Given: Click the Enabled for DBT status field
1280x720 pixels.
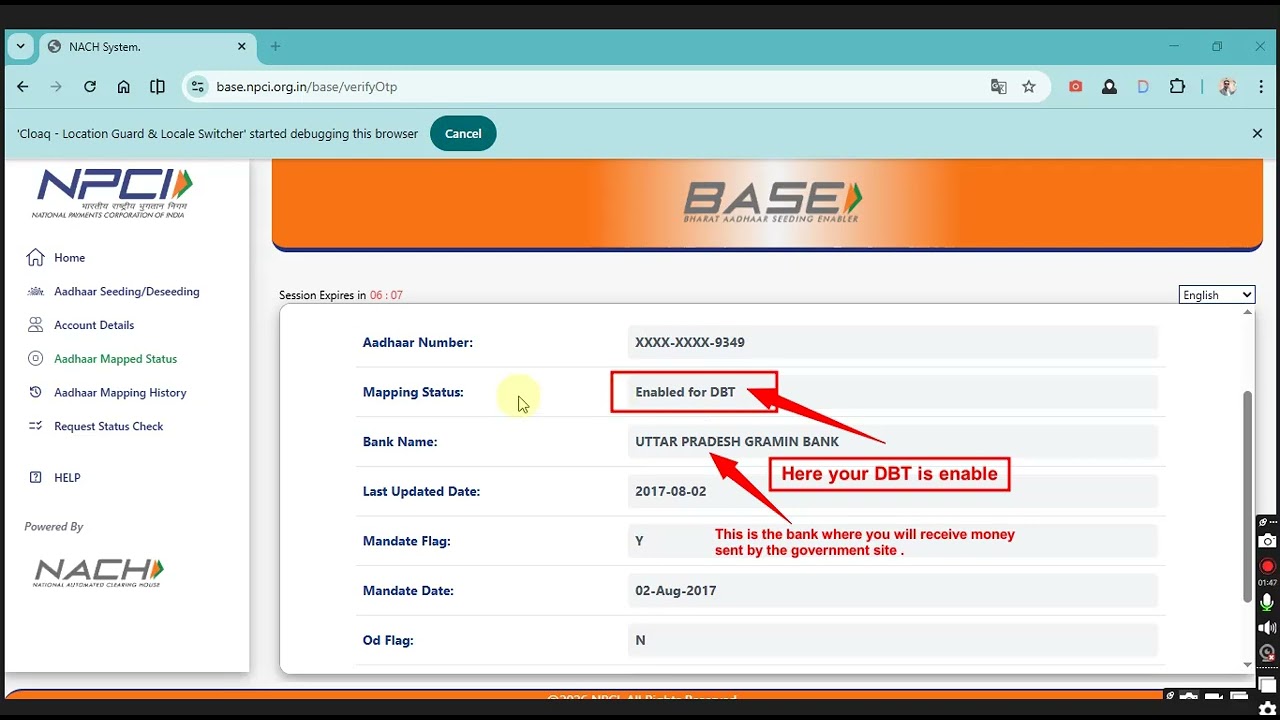Looking at the screenshot, I should click(893, 392).
